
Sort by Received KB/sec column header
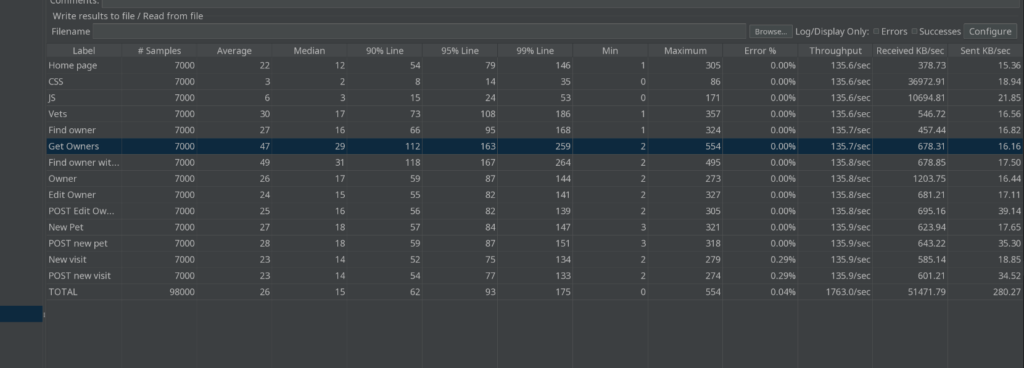click(x=910, y=50)
